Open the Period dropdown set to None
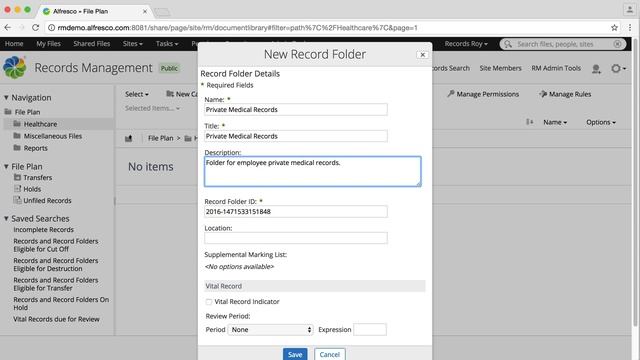The height and width of the screenshot is (360, 640). 270,329
